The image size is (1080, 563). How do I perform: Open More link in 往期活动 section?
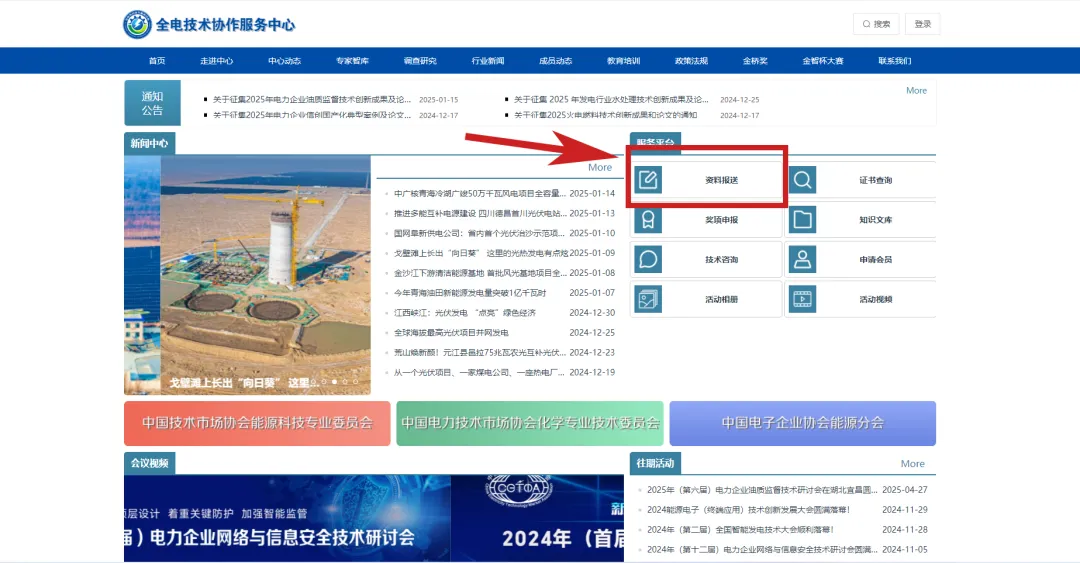(x=912, y=464)
